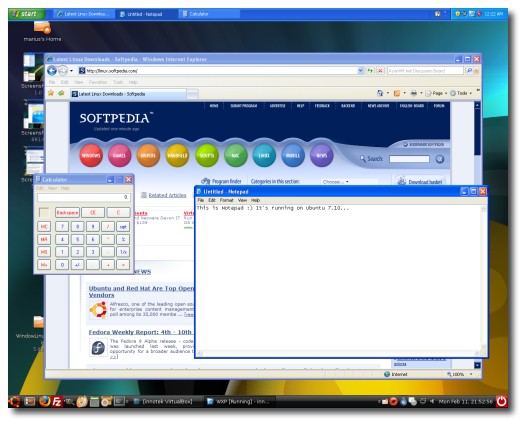This screenshot has height=421, width=521.
Task: Open Ubuntu and Red Hat news headline
Action: tap(141, 292)
